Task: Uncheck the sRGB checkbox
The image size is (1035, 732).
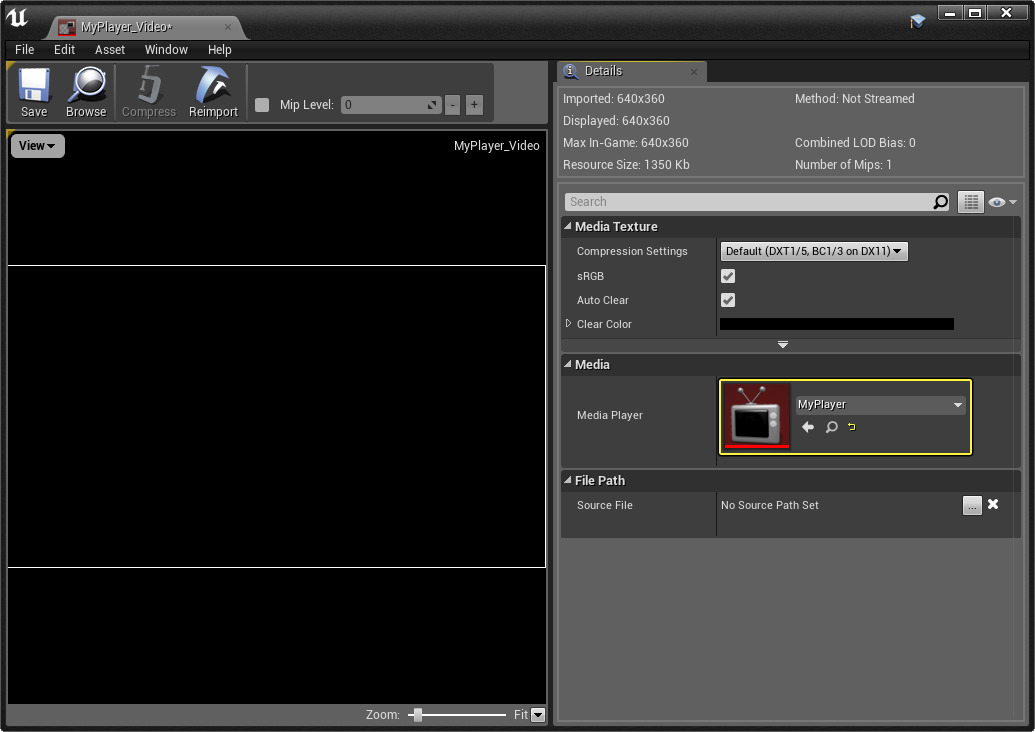Action: tap(728, 276)
